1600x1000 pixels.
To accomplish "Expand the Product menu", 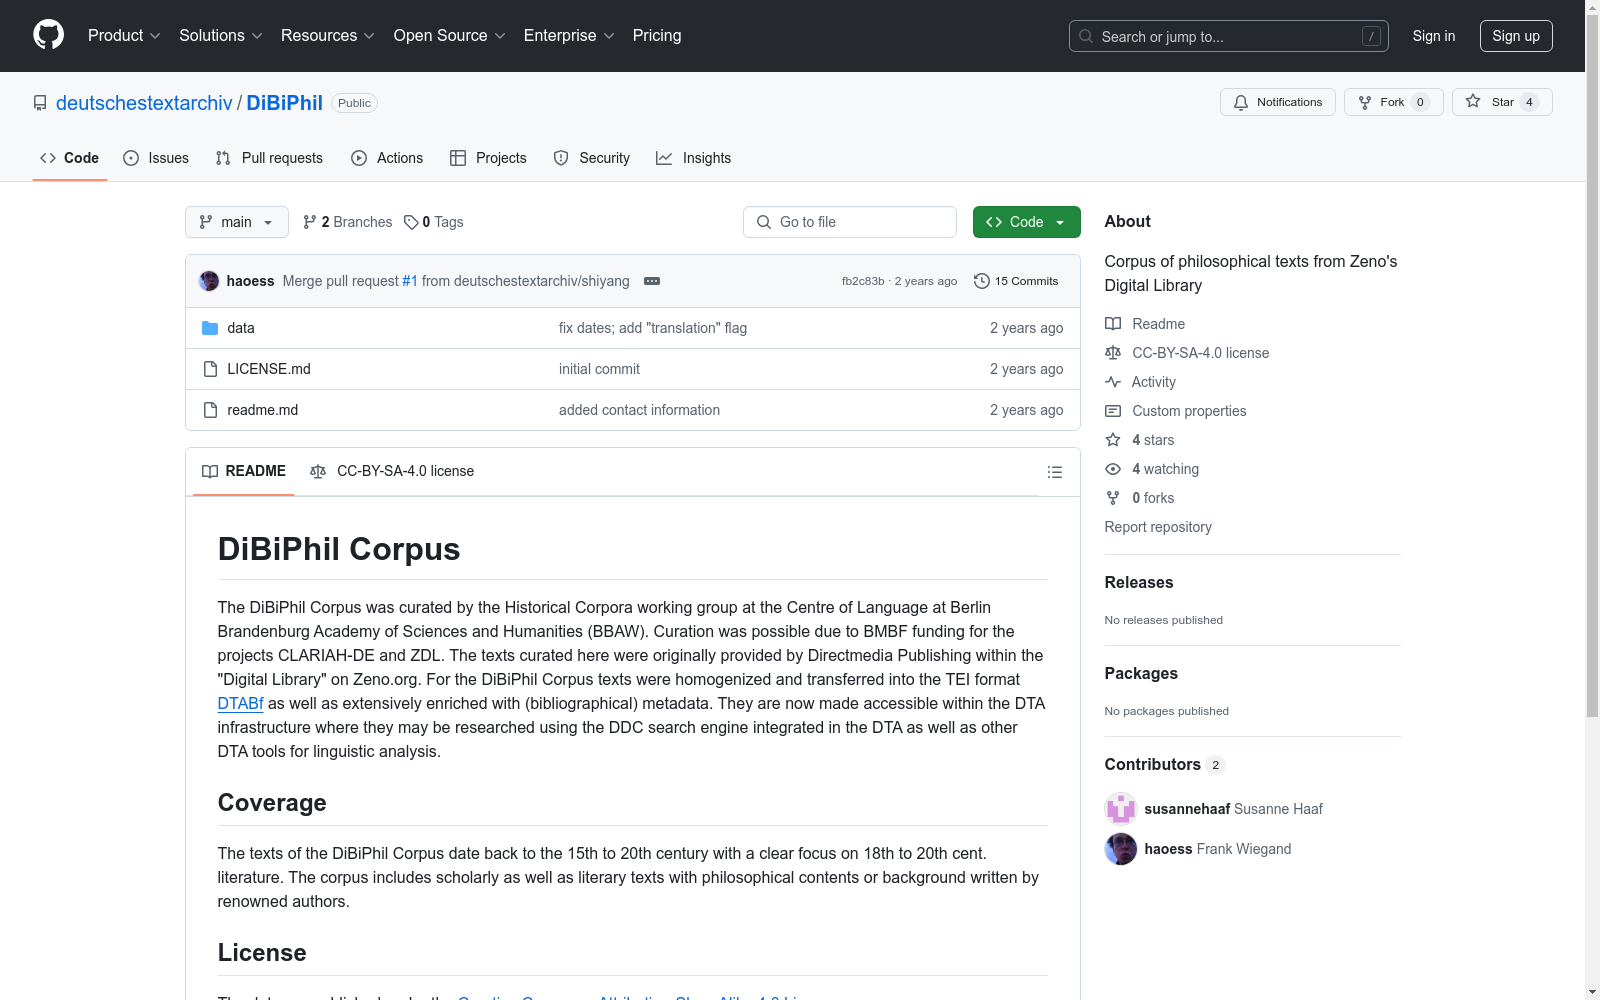I will pos(124,36).
